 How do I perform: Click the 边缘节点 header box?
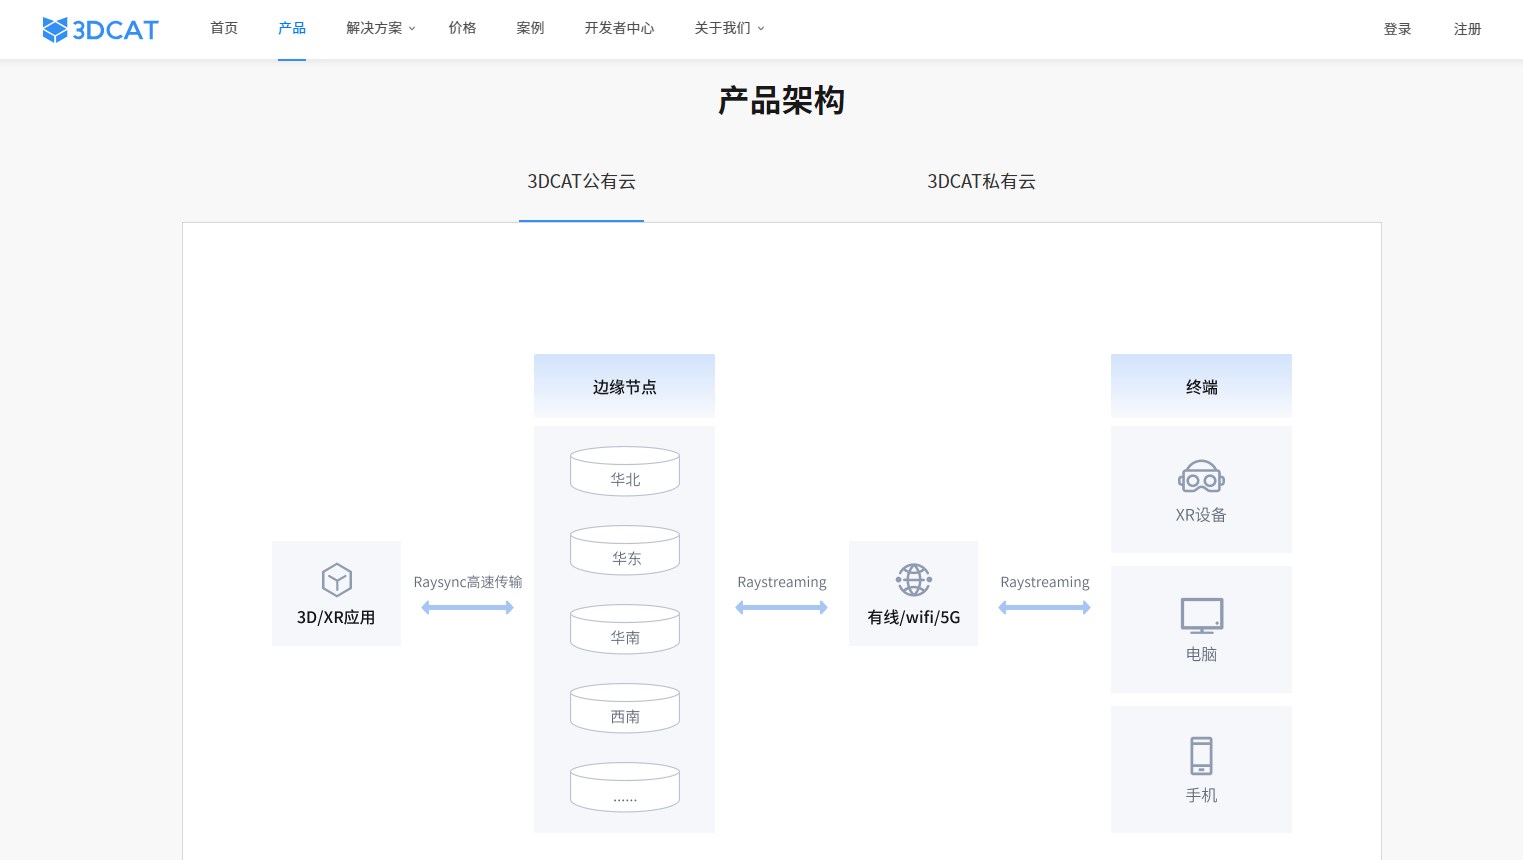pos(624,386)
